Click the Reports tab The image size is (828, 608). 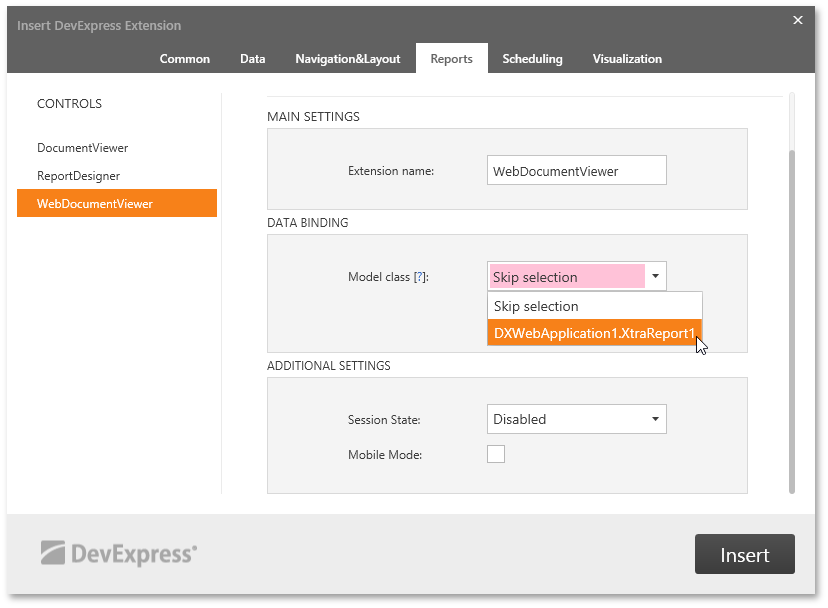coord(451,59)
